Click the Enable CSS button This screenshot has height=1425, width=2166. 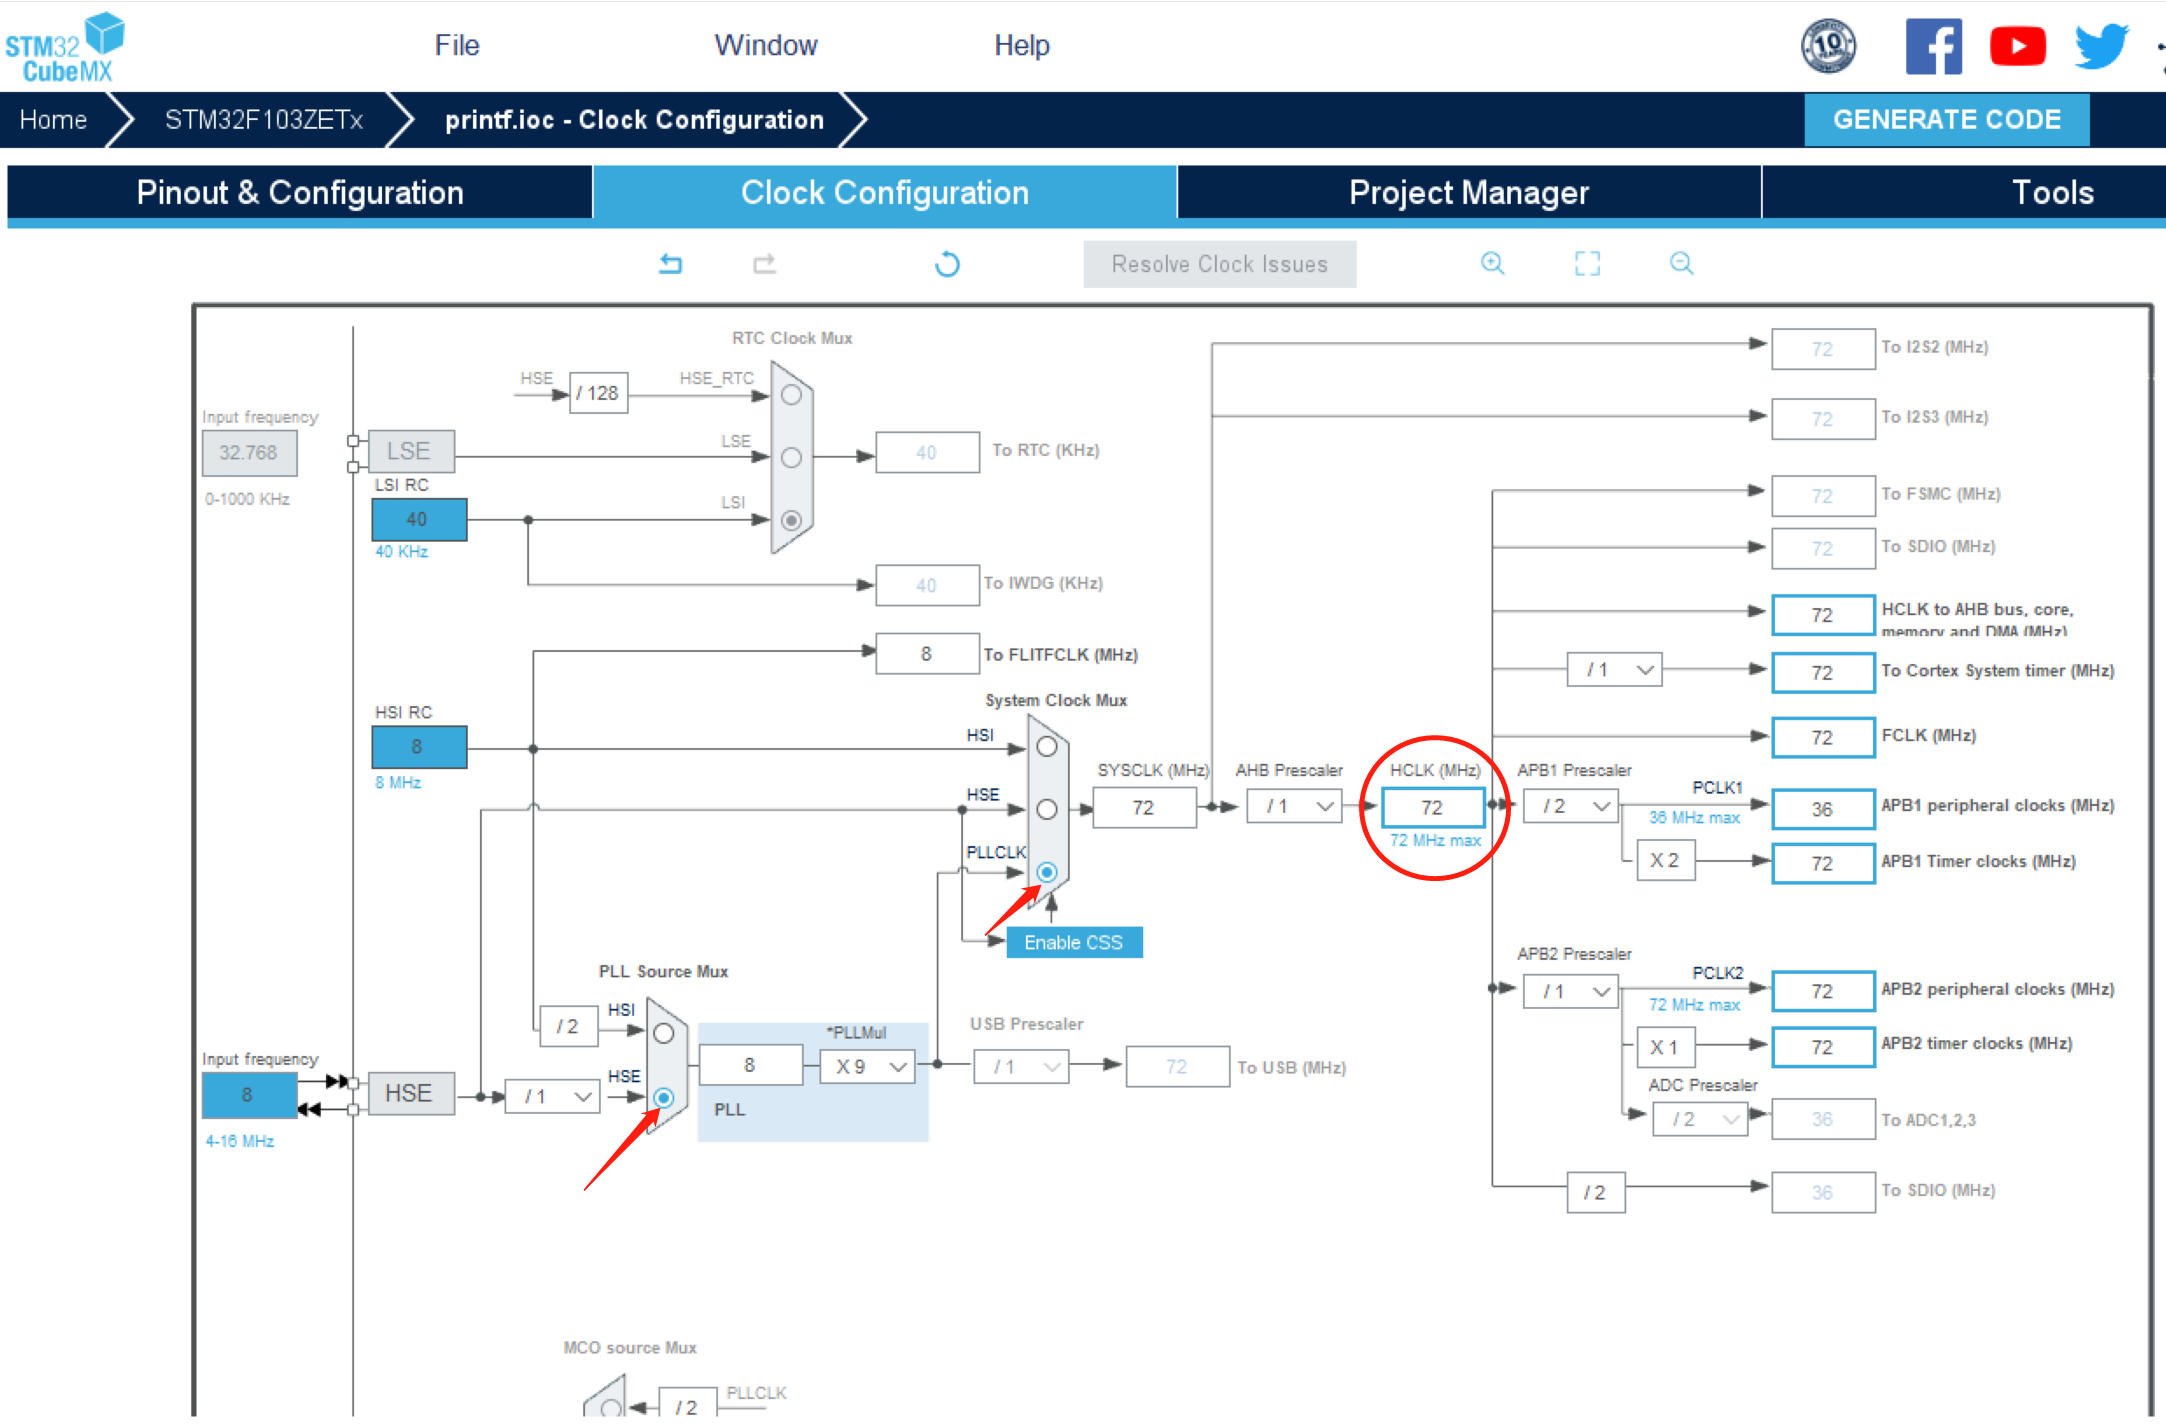(x=1073, y=942)
